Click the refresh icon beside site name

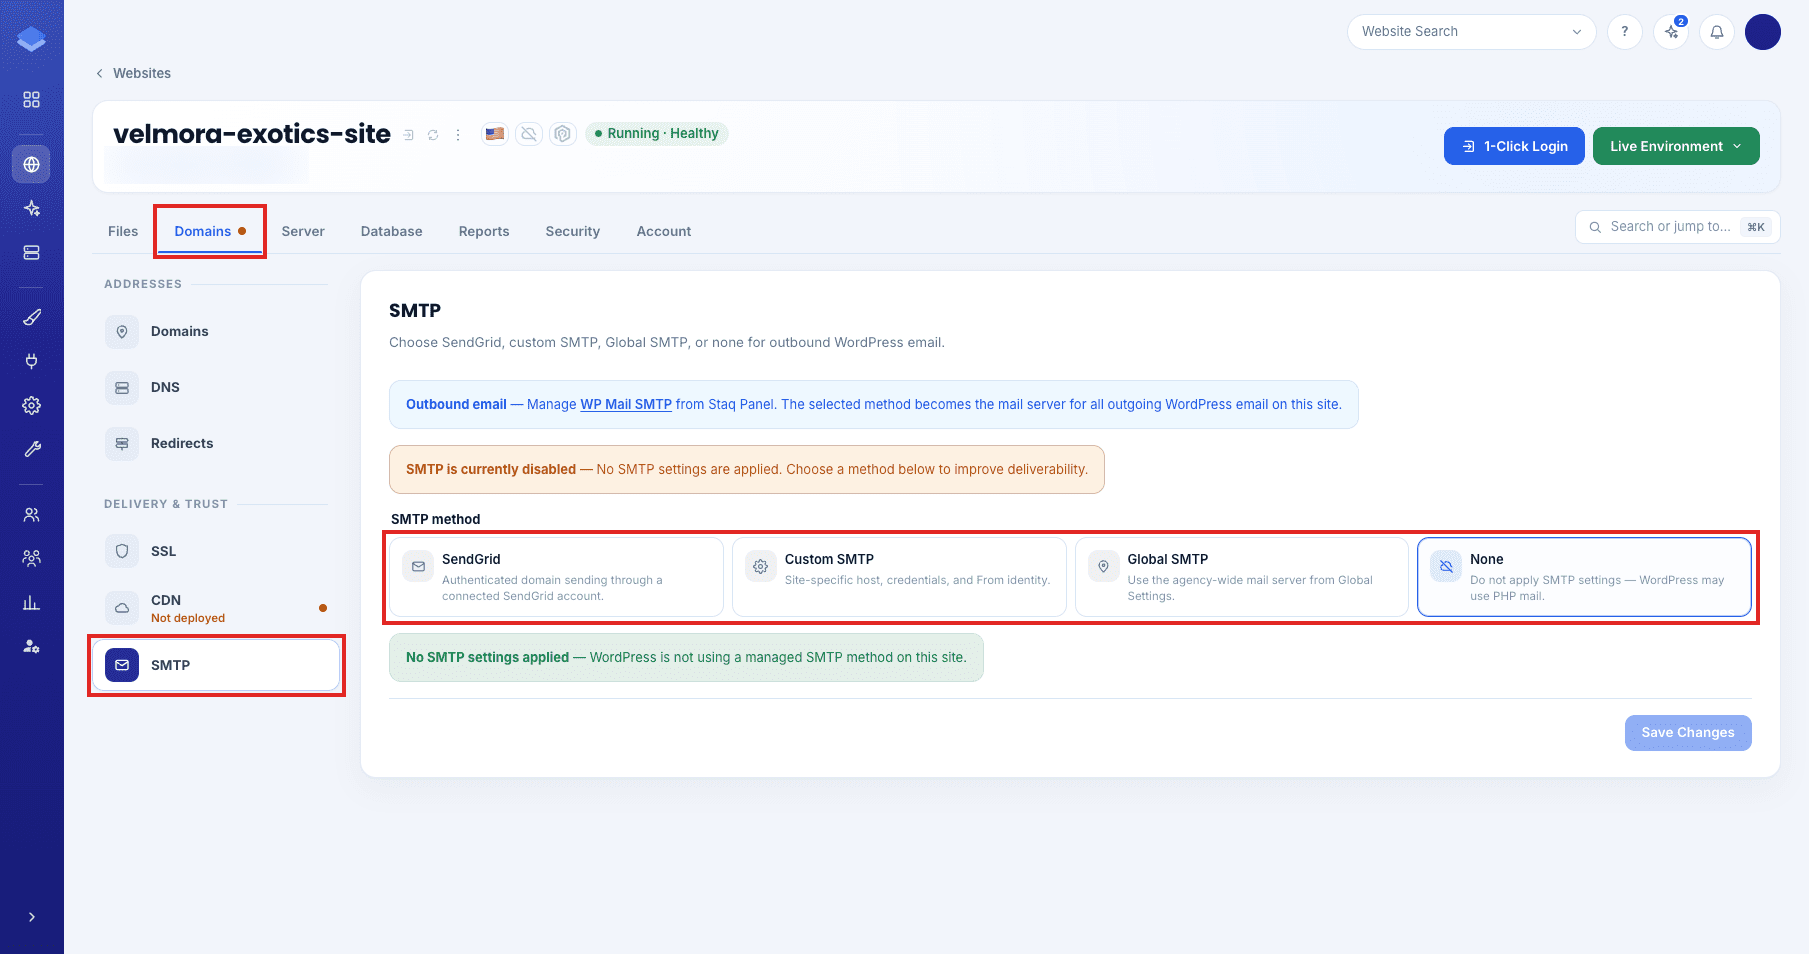tap(433, 135)
